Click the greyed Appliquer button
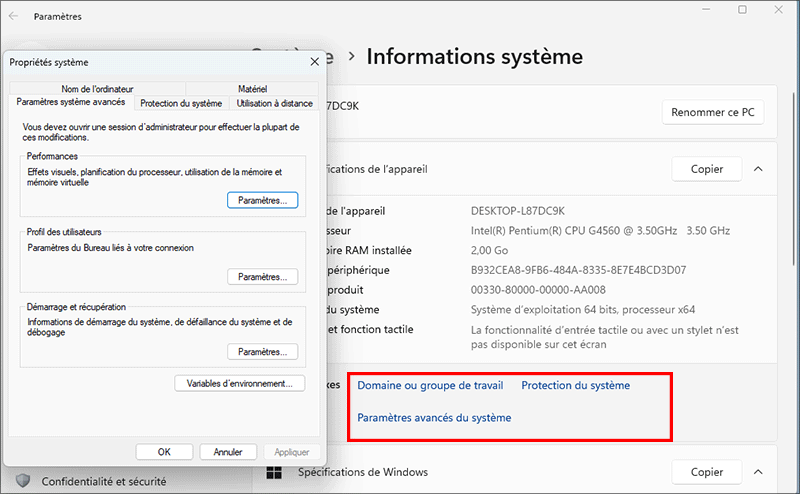Image resolution: width=800 pixels, height=494 pixels. click(292, 452)
